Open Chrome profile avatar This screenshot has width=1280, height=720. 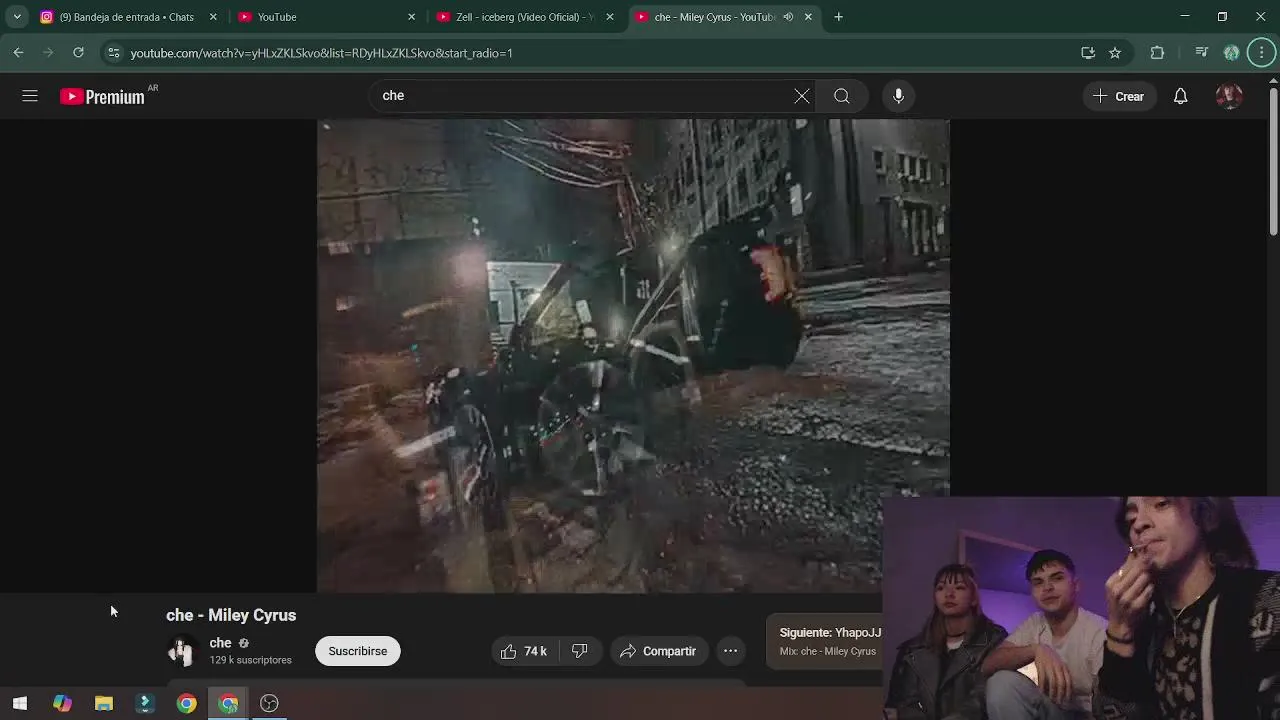click(1232, 53)
